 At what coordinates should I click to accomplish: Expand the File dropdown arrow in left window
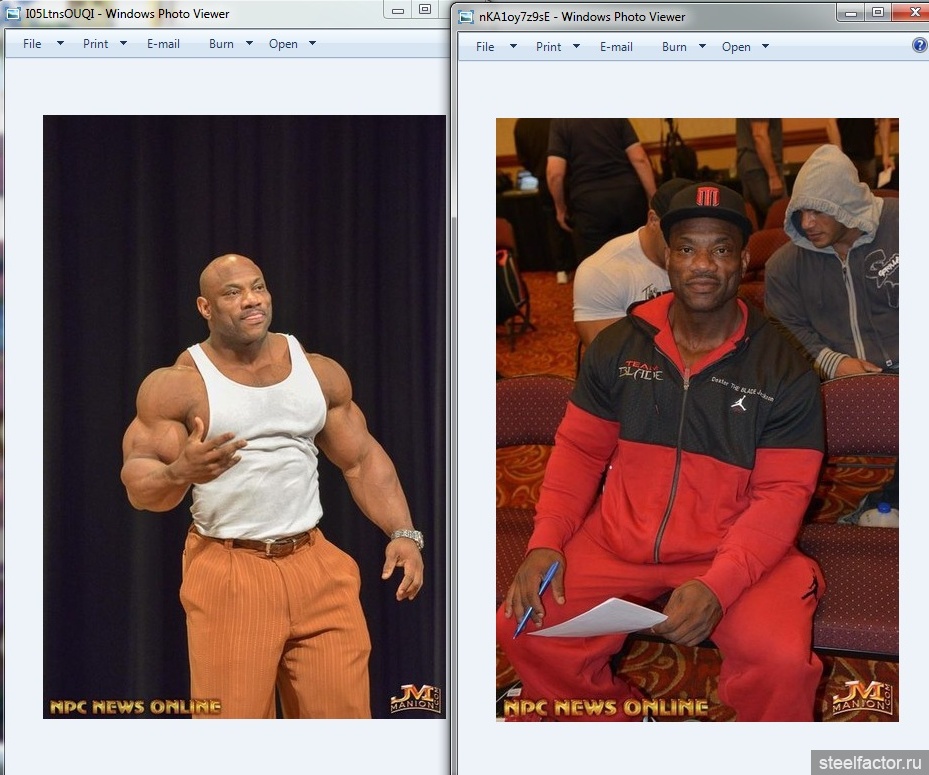60,44
